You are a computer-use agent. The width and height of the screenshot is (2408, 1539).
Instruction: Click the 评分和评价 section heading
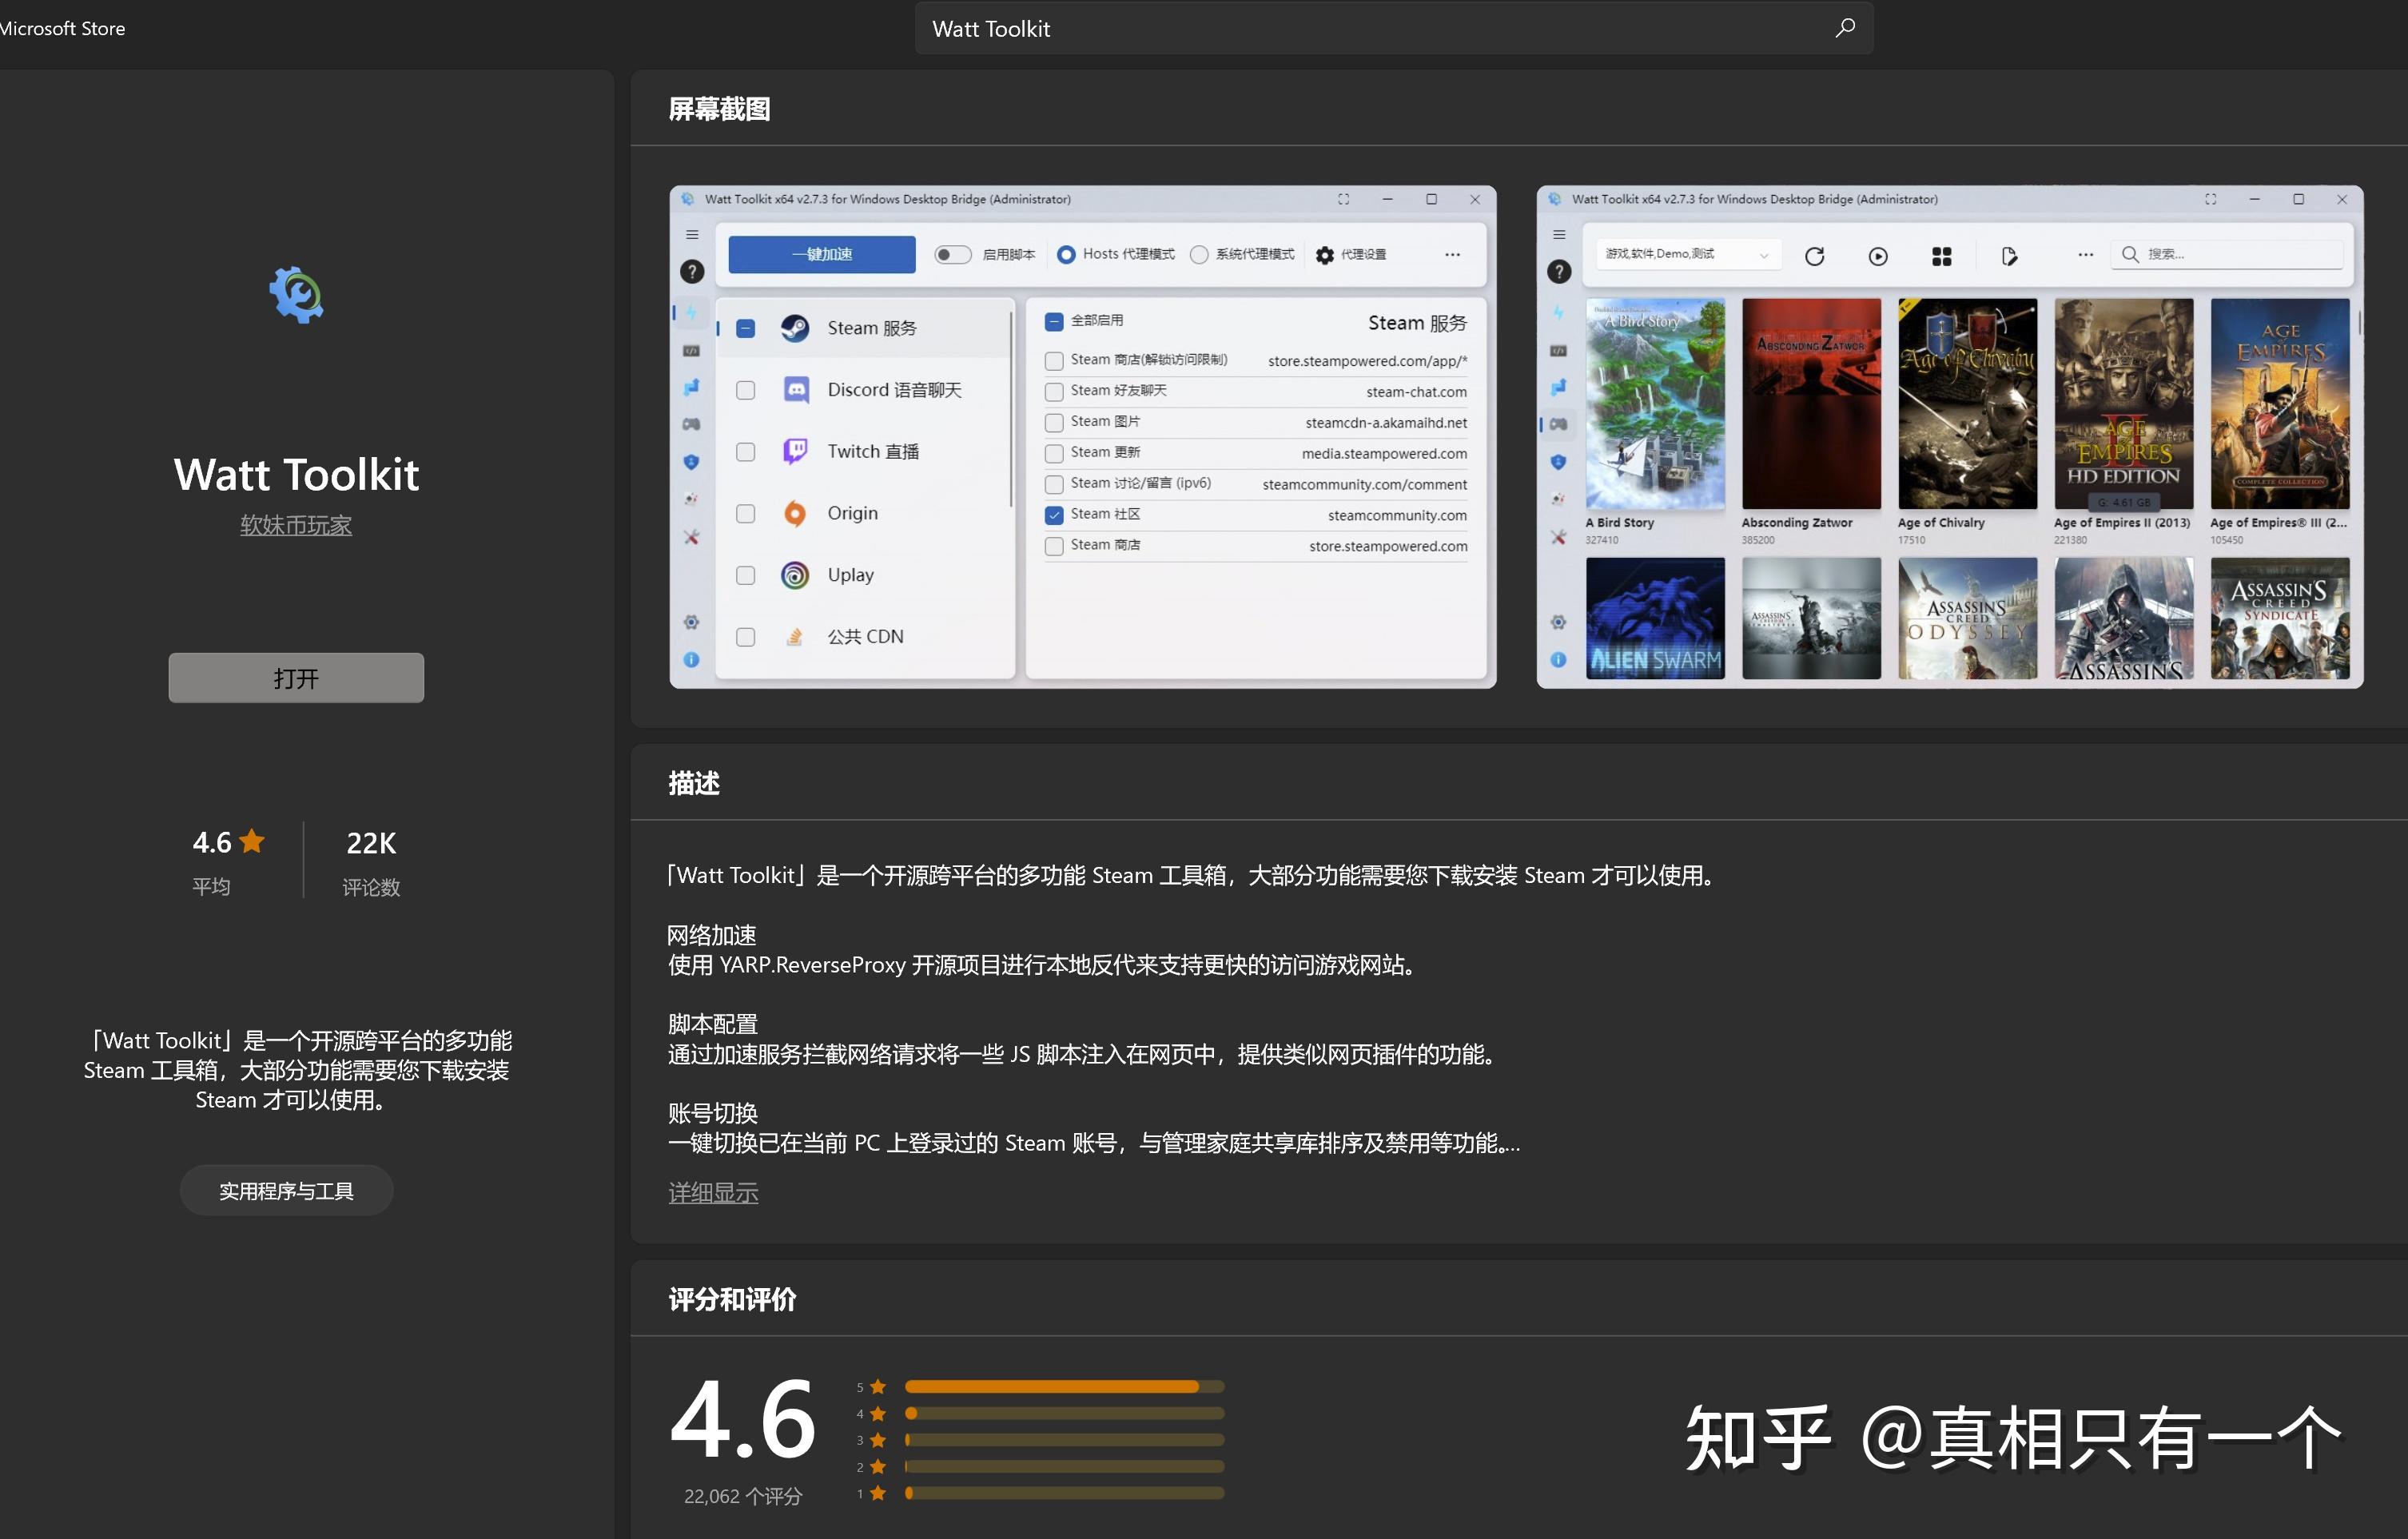(732, 1299)
